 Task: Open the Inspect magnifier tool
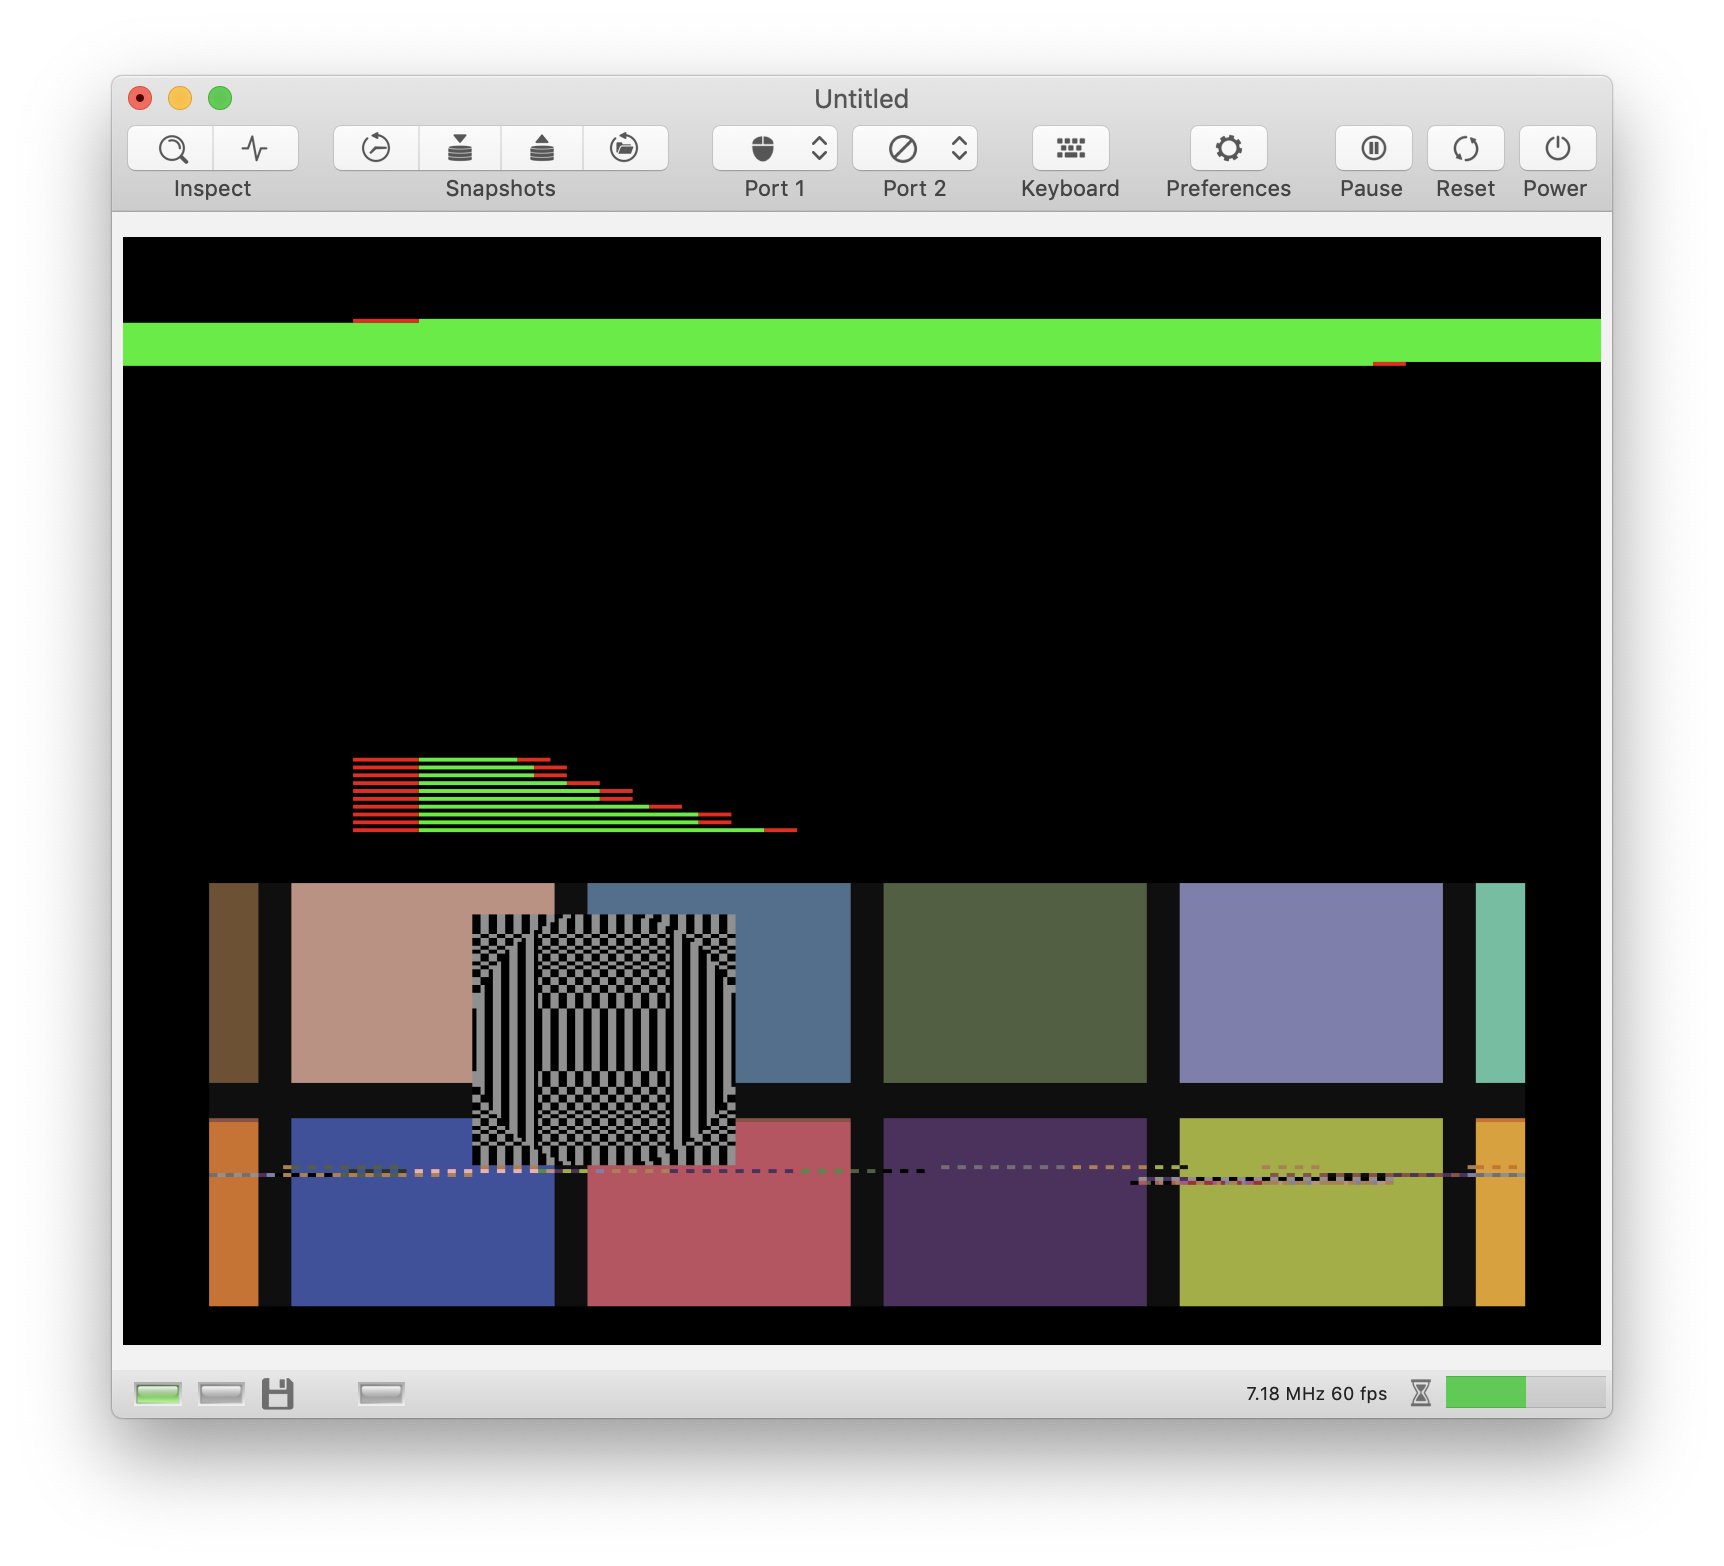[x=171, y=149]
